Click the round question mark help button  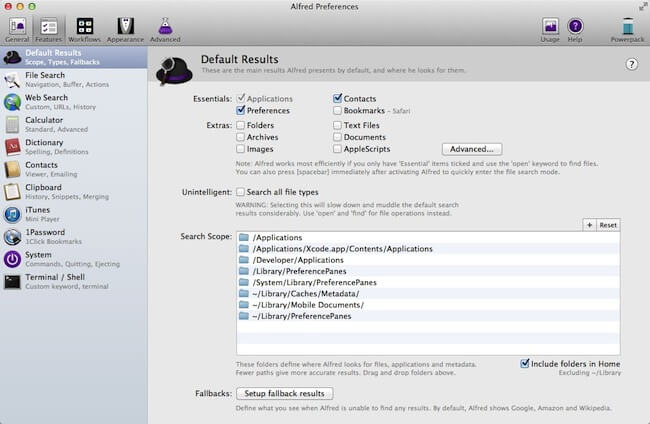pos(631,64)
